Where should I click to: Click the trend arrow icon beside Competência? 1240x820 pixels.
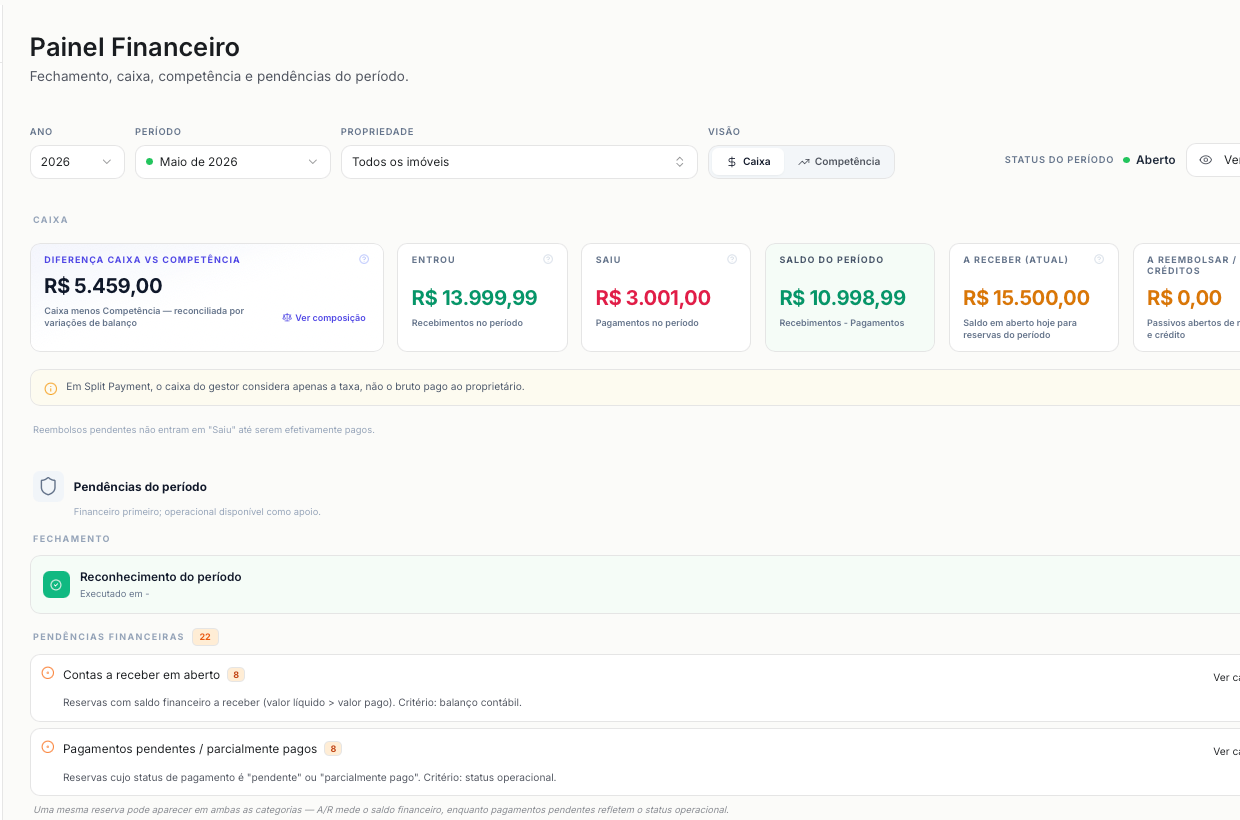click(804, 162)
